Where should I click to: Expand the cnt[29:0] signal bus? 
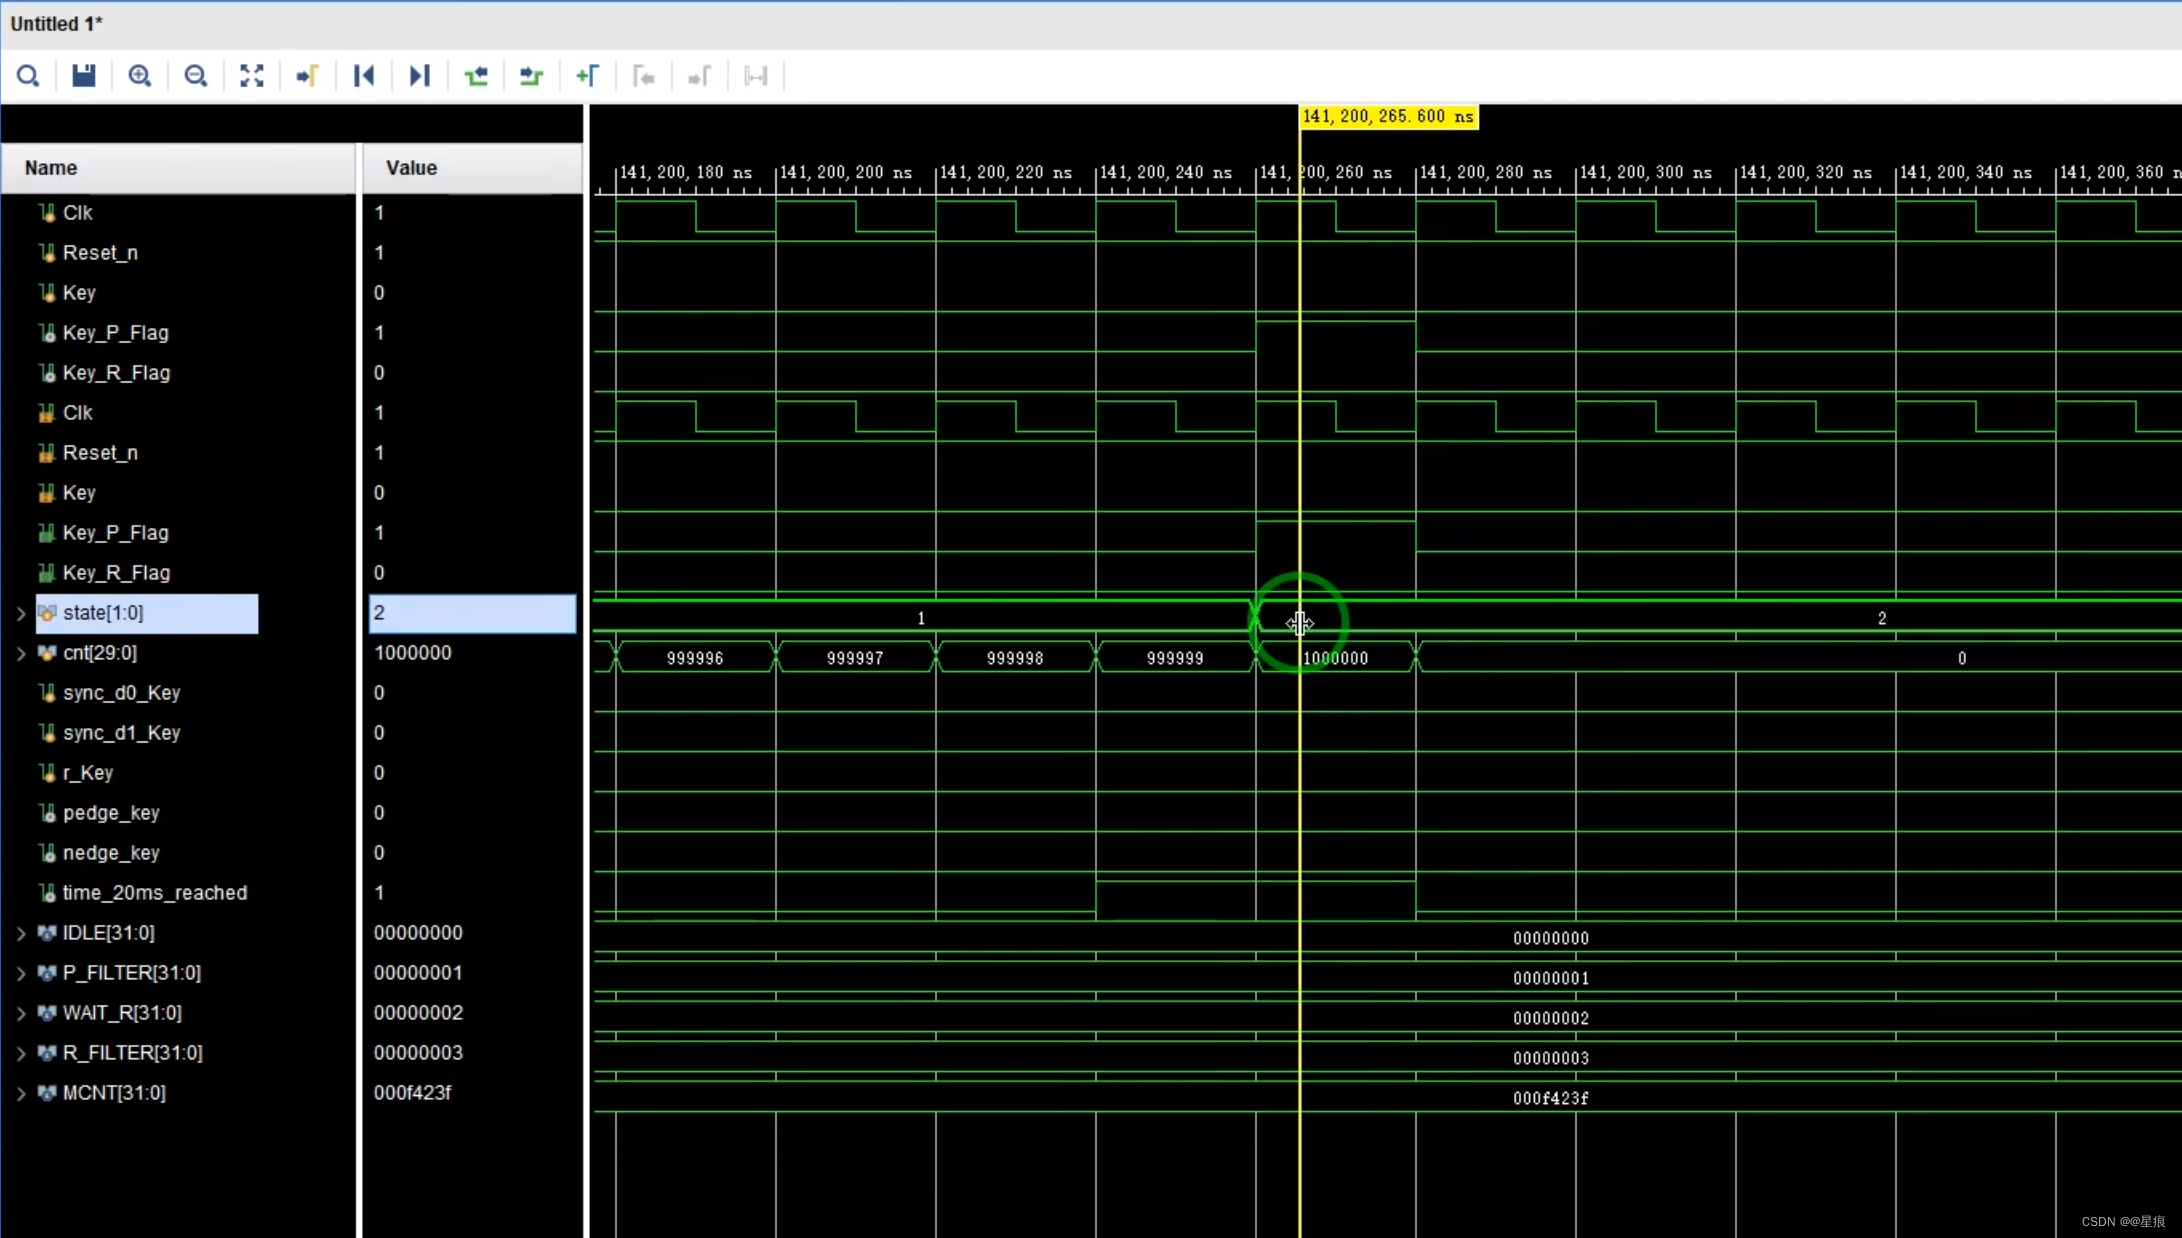click(x=21, y=654)
